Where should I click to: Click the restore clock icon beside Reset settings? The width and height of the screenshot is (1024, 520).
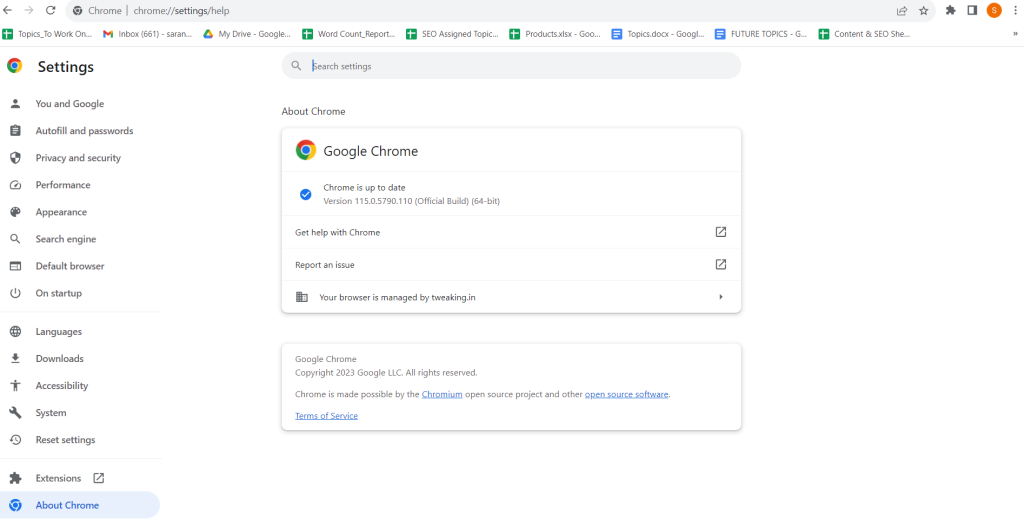point(15,440)
